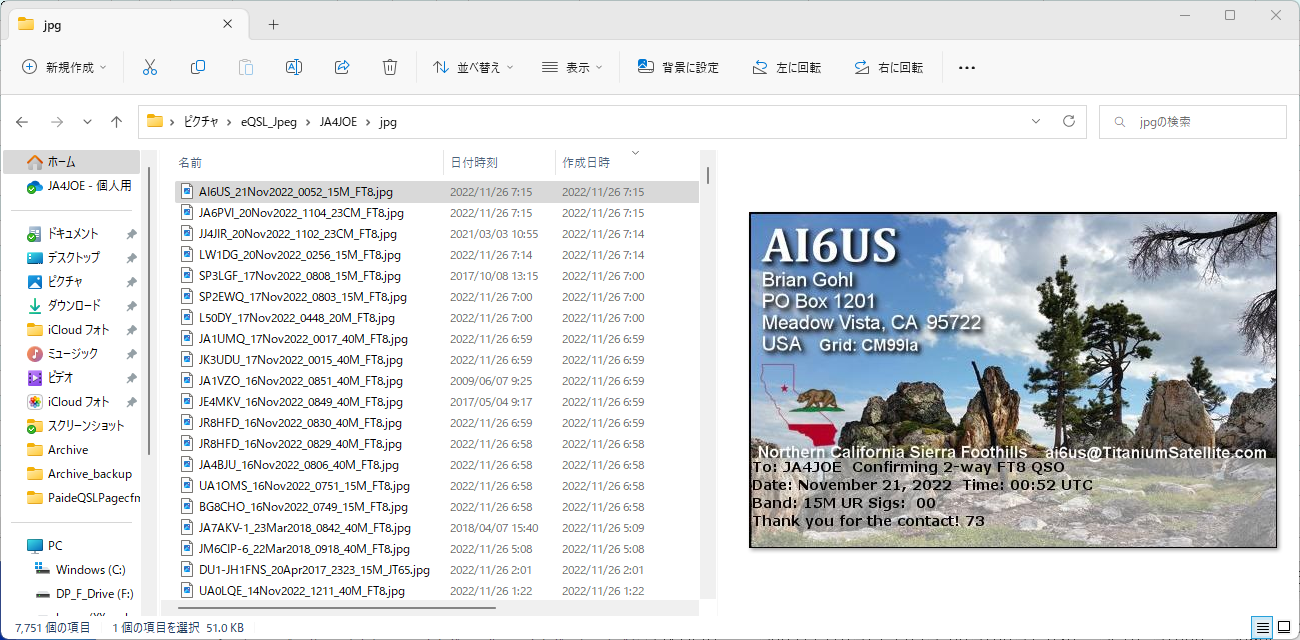Open the See more toolbar menu
The width and height of the screenshot is (1300, 640).
point(966,67)
